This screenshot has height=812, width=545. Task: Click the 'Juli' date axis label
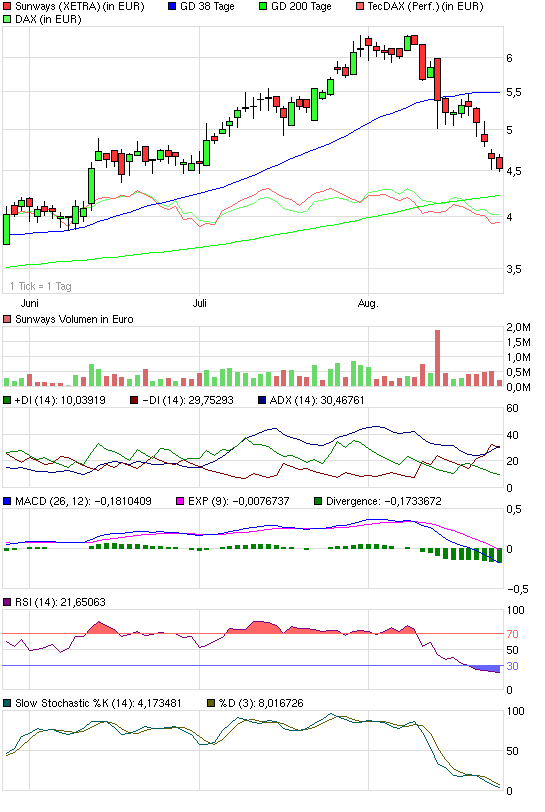(199, 303)
